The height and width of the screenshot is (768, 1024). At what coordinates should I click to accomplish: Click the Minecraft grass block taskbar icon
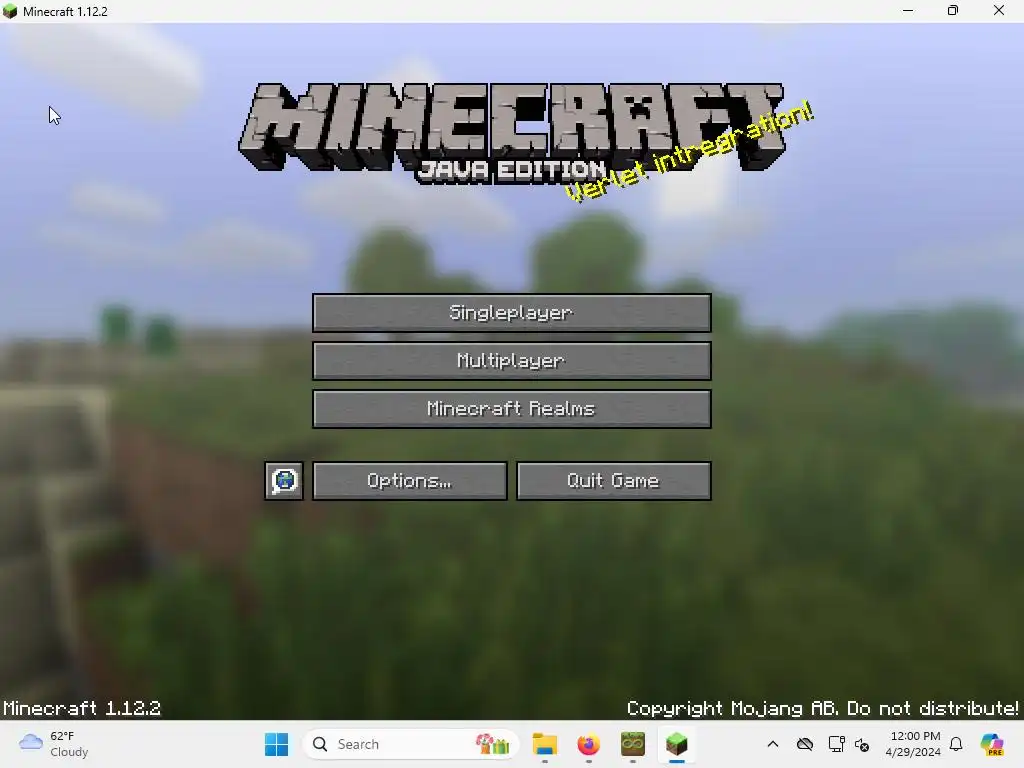click(677, 744)
